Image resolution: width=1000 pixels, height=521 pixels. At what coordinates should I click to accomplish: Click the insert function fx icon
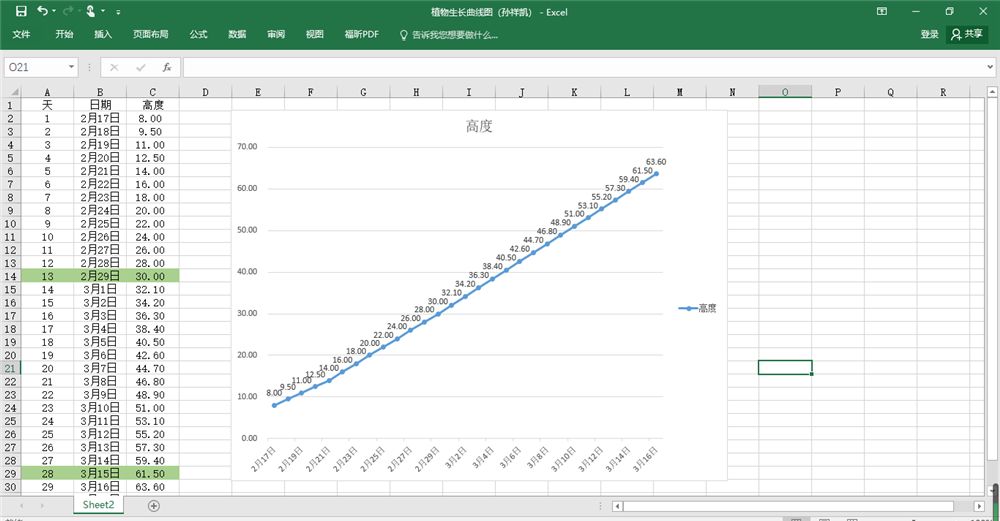166,67
